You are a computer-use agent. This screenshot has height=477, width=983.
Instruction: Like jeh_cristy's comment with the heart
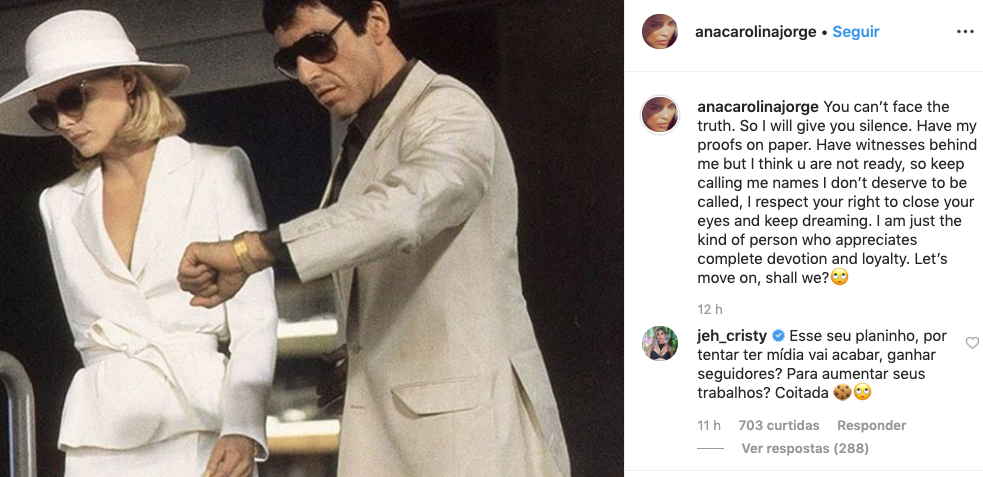pyautogui.click(x=972, y=343)
